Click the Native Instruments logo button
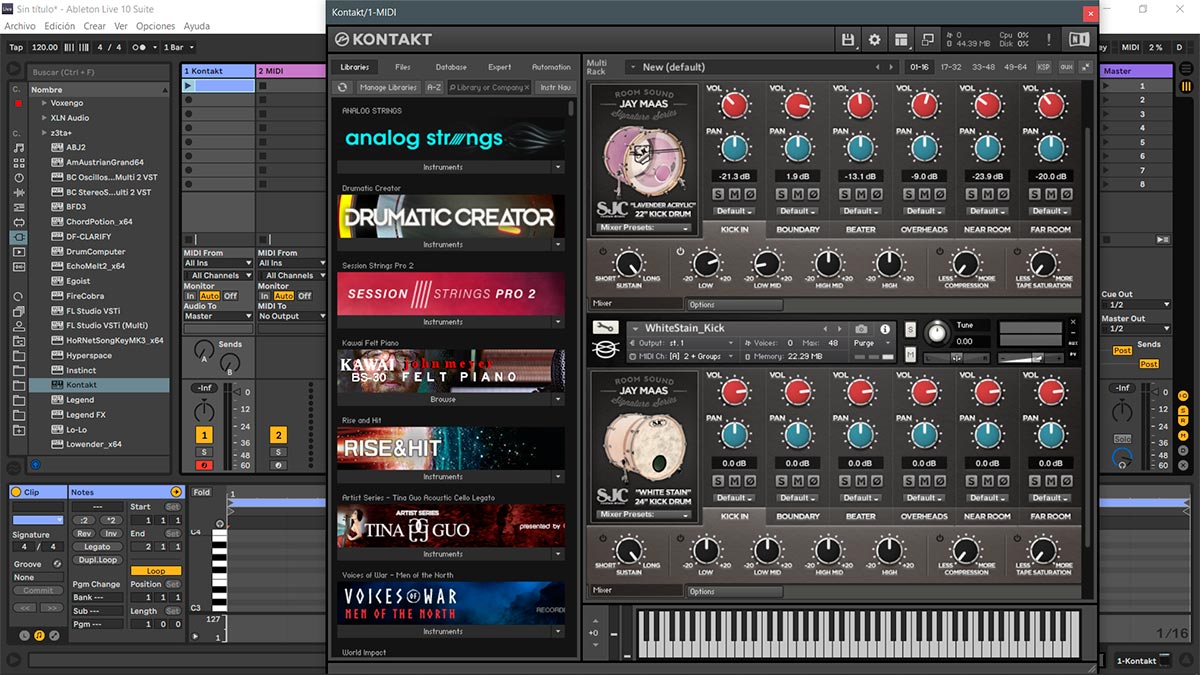Screen dimensions: 1200x675 [x=1079, y=39]
